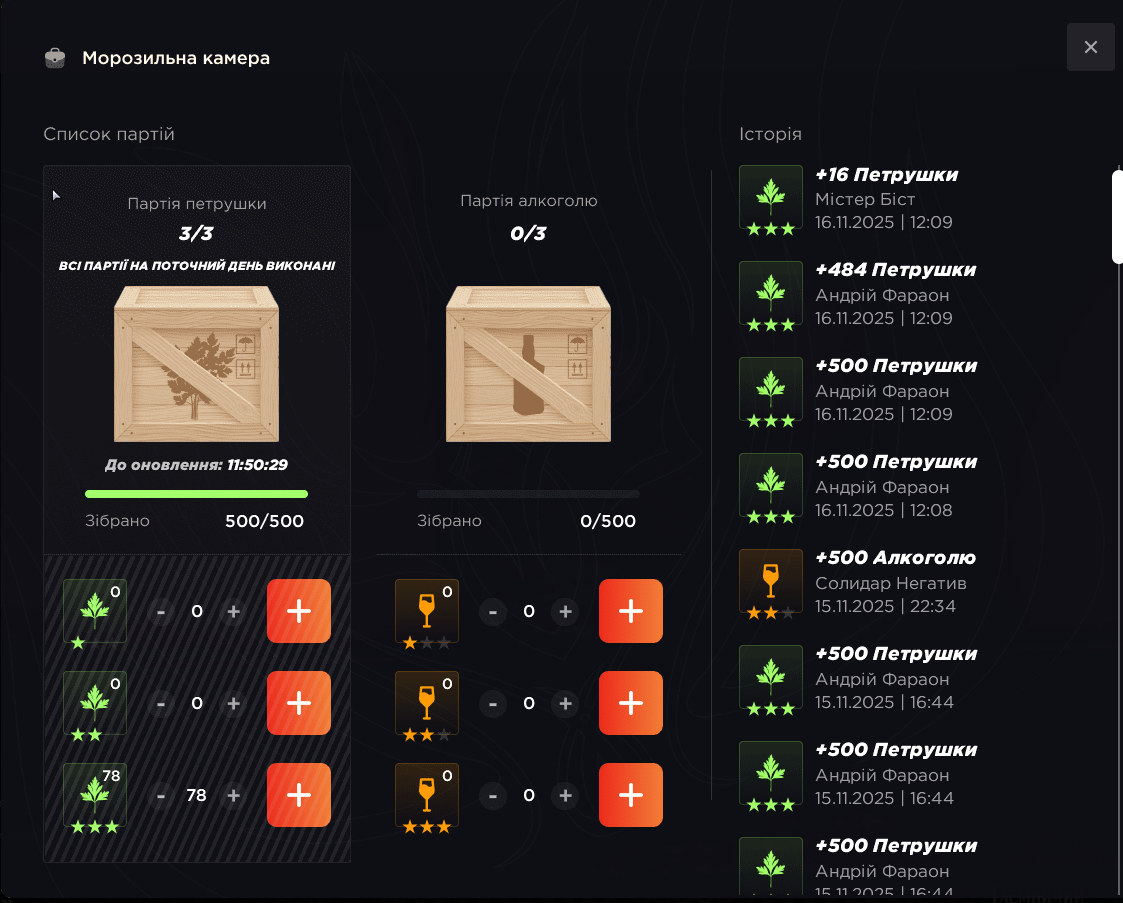
Task: Close the Морозильна камера window
Action: 1090,47
